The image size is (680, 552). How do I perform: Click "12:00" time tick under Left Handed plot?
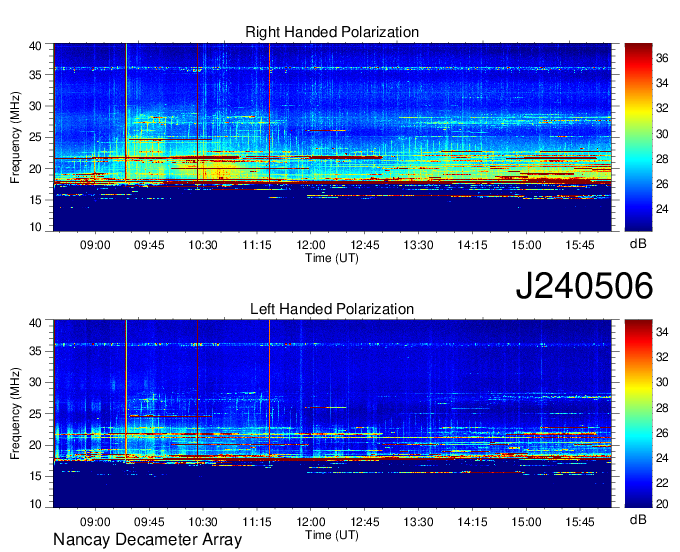(x=311, y=521)
